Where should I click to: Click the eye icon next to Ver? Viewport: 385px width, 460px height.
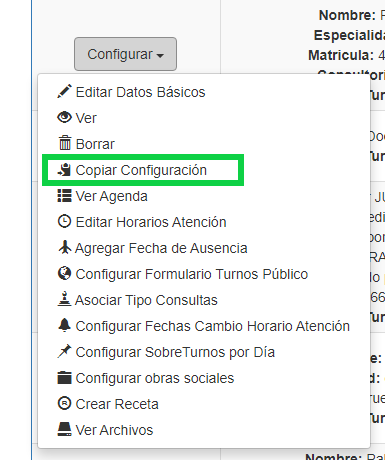point(64,117)
